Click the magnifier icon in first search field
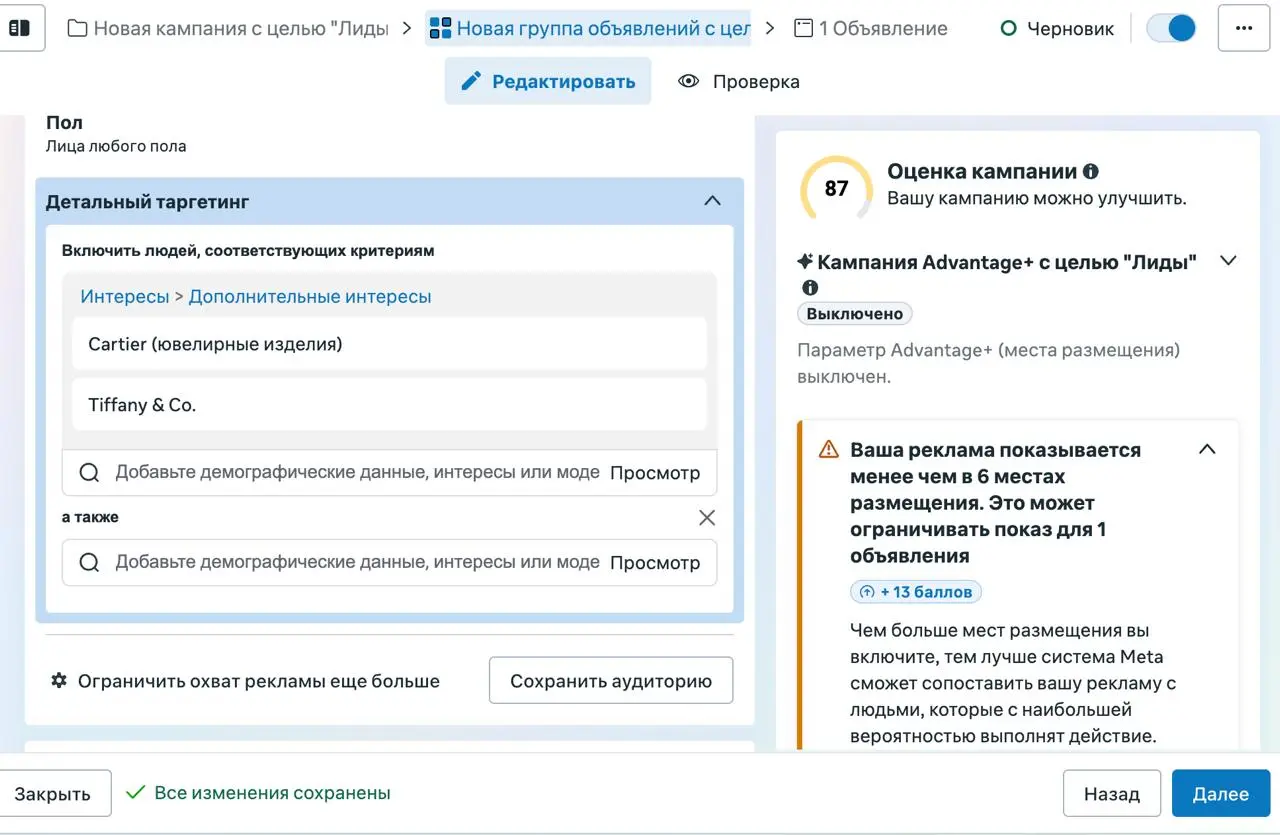 pyautogui.click(x=89, y=473)
